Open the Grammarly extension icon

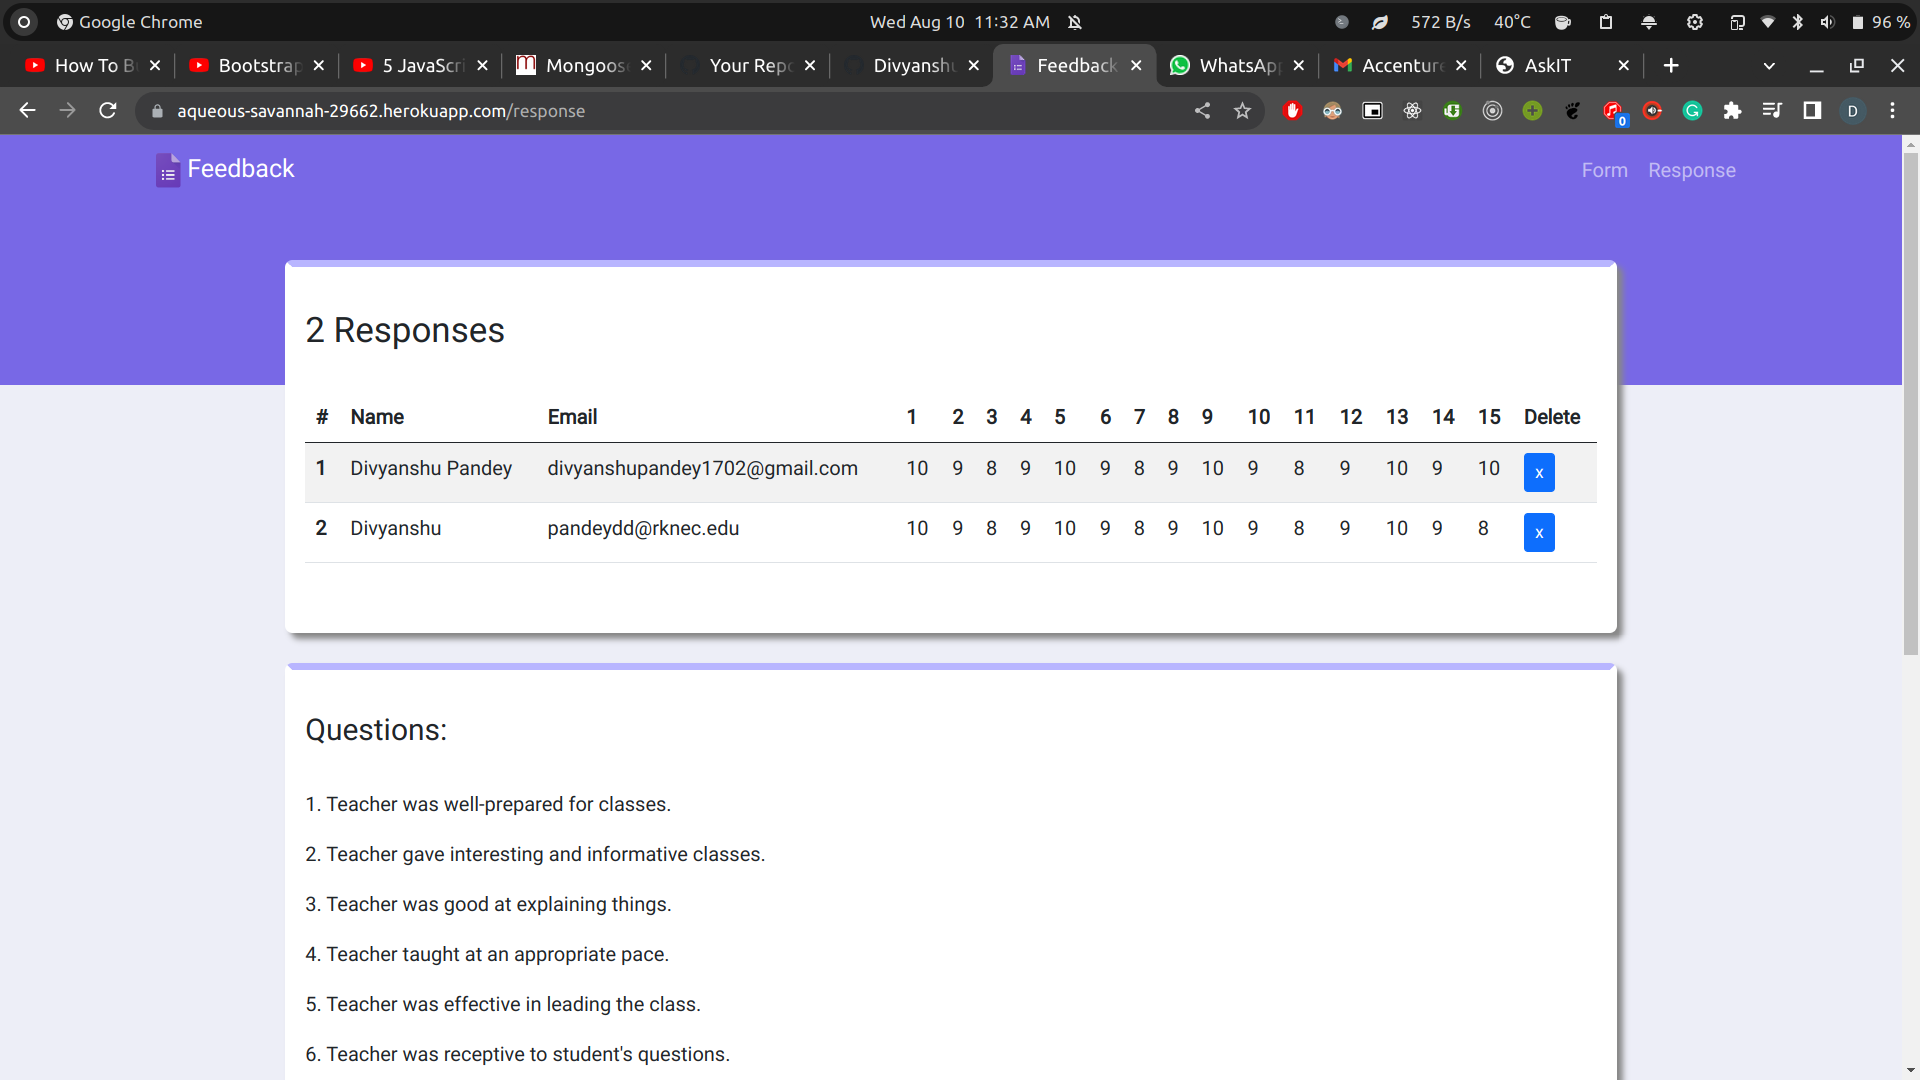click(x=1693, y=111)
